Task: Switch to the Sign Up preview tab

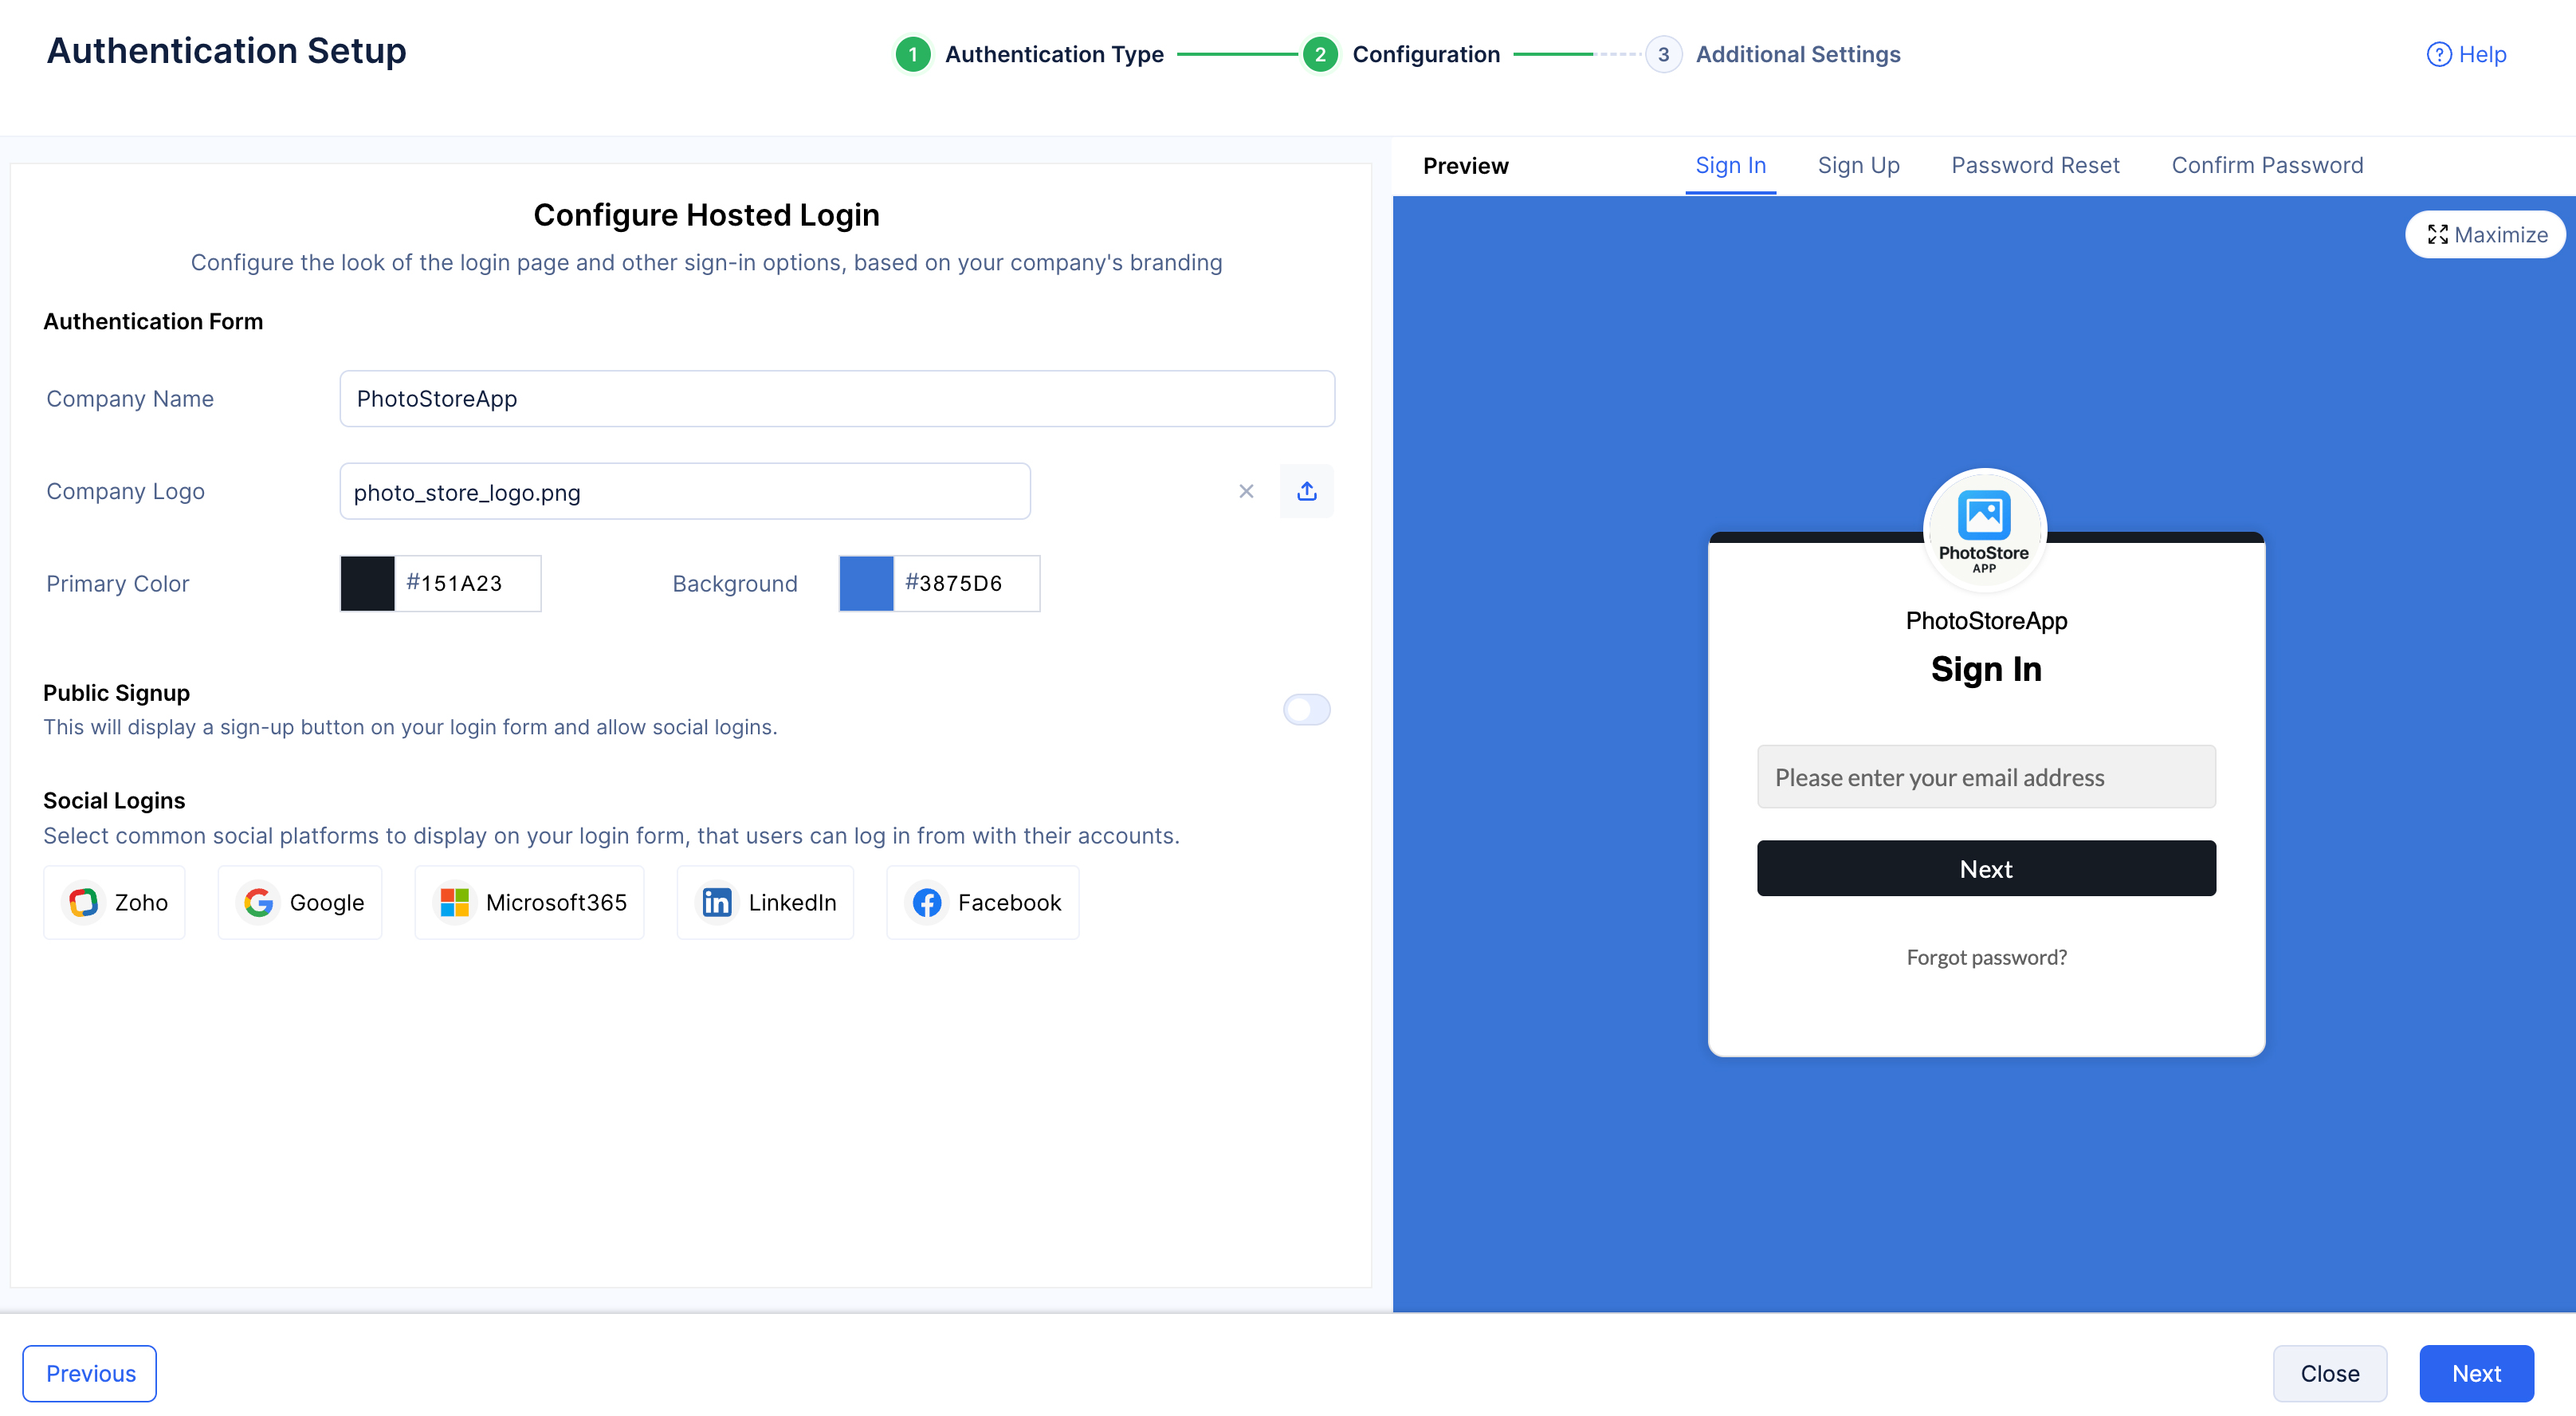Action: 1858,165
